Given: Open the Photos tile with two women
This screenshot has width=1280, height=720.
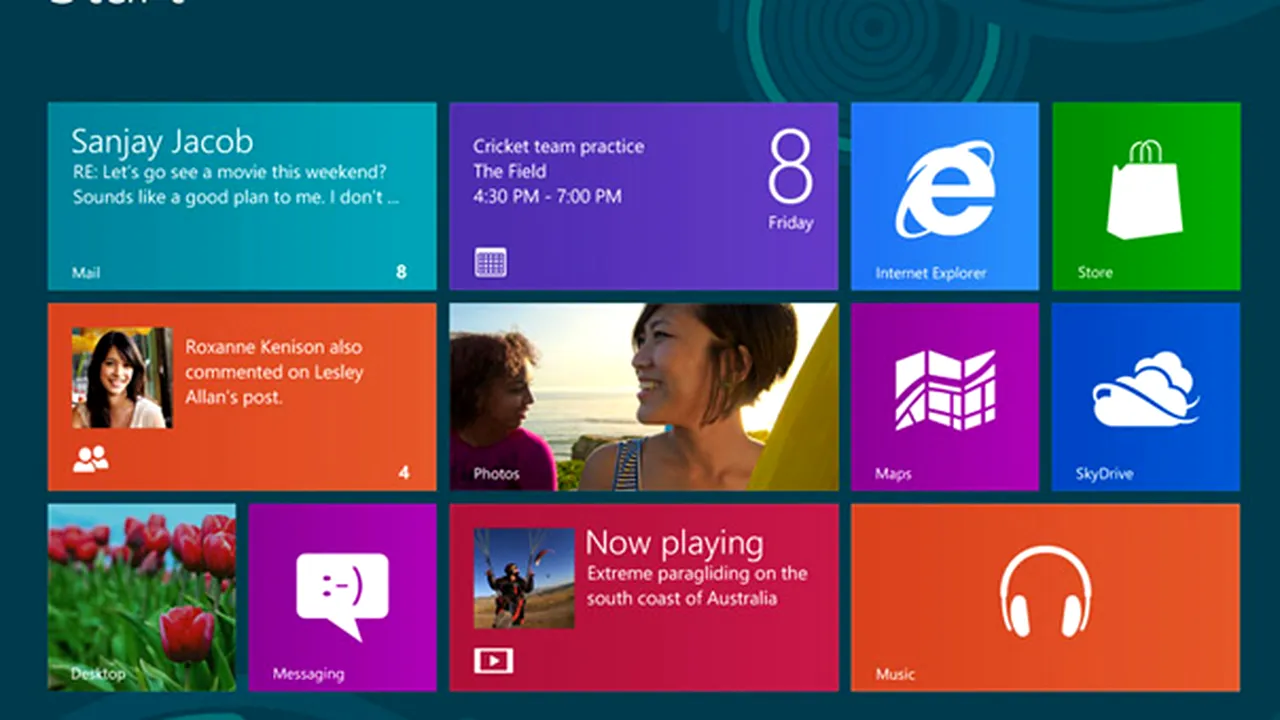Looking at the screenshot, I should tap(644, 397).
